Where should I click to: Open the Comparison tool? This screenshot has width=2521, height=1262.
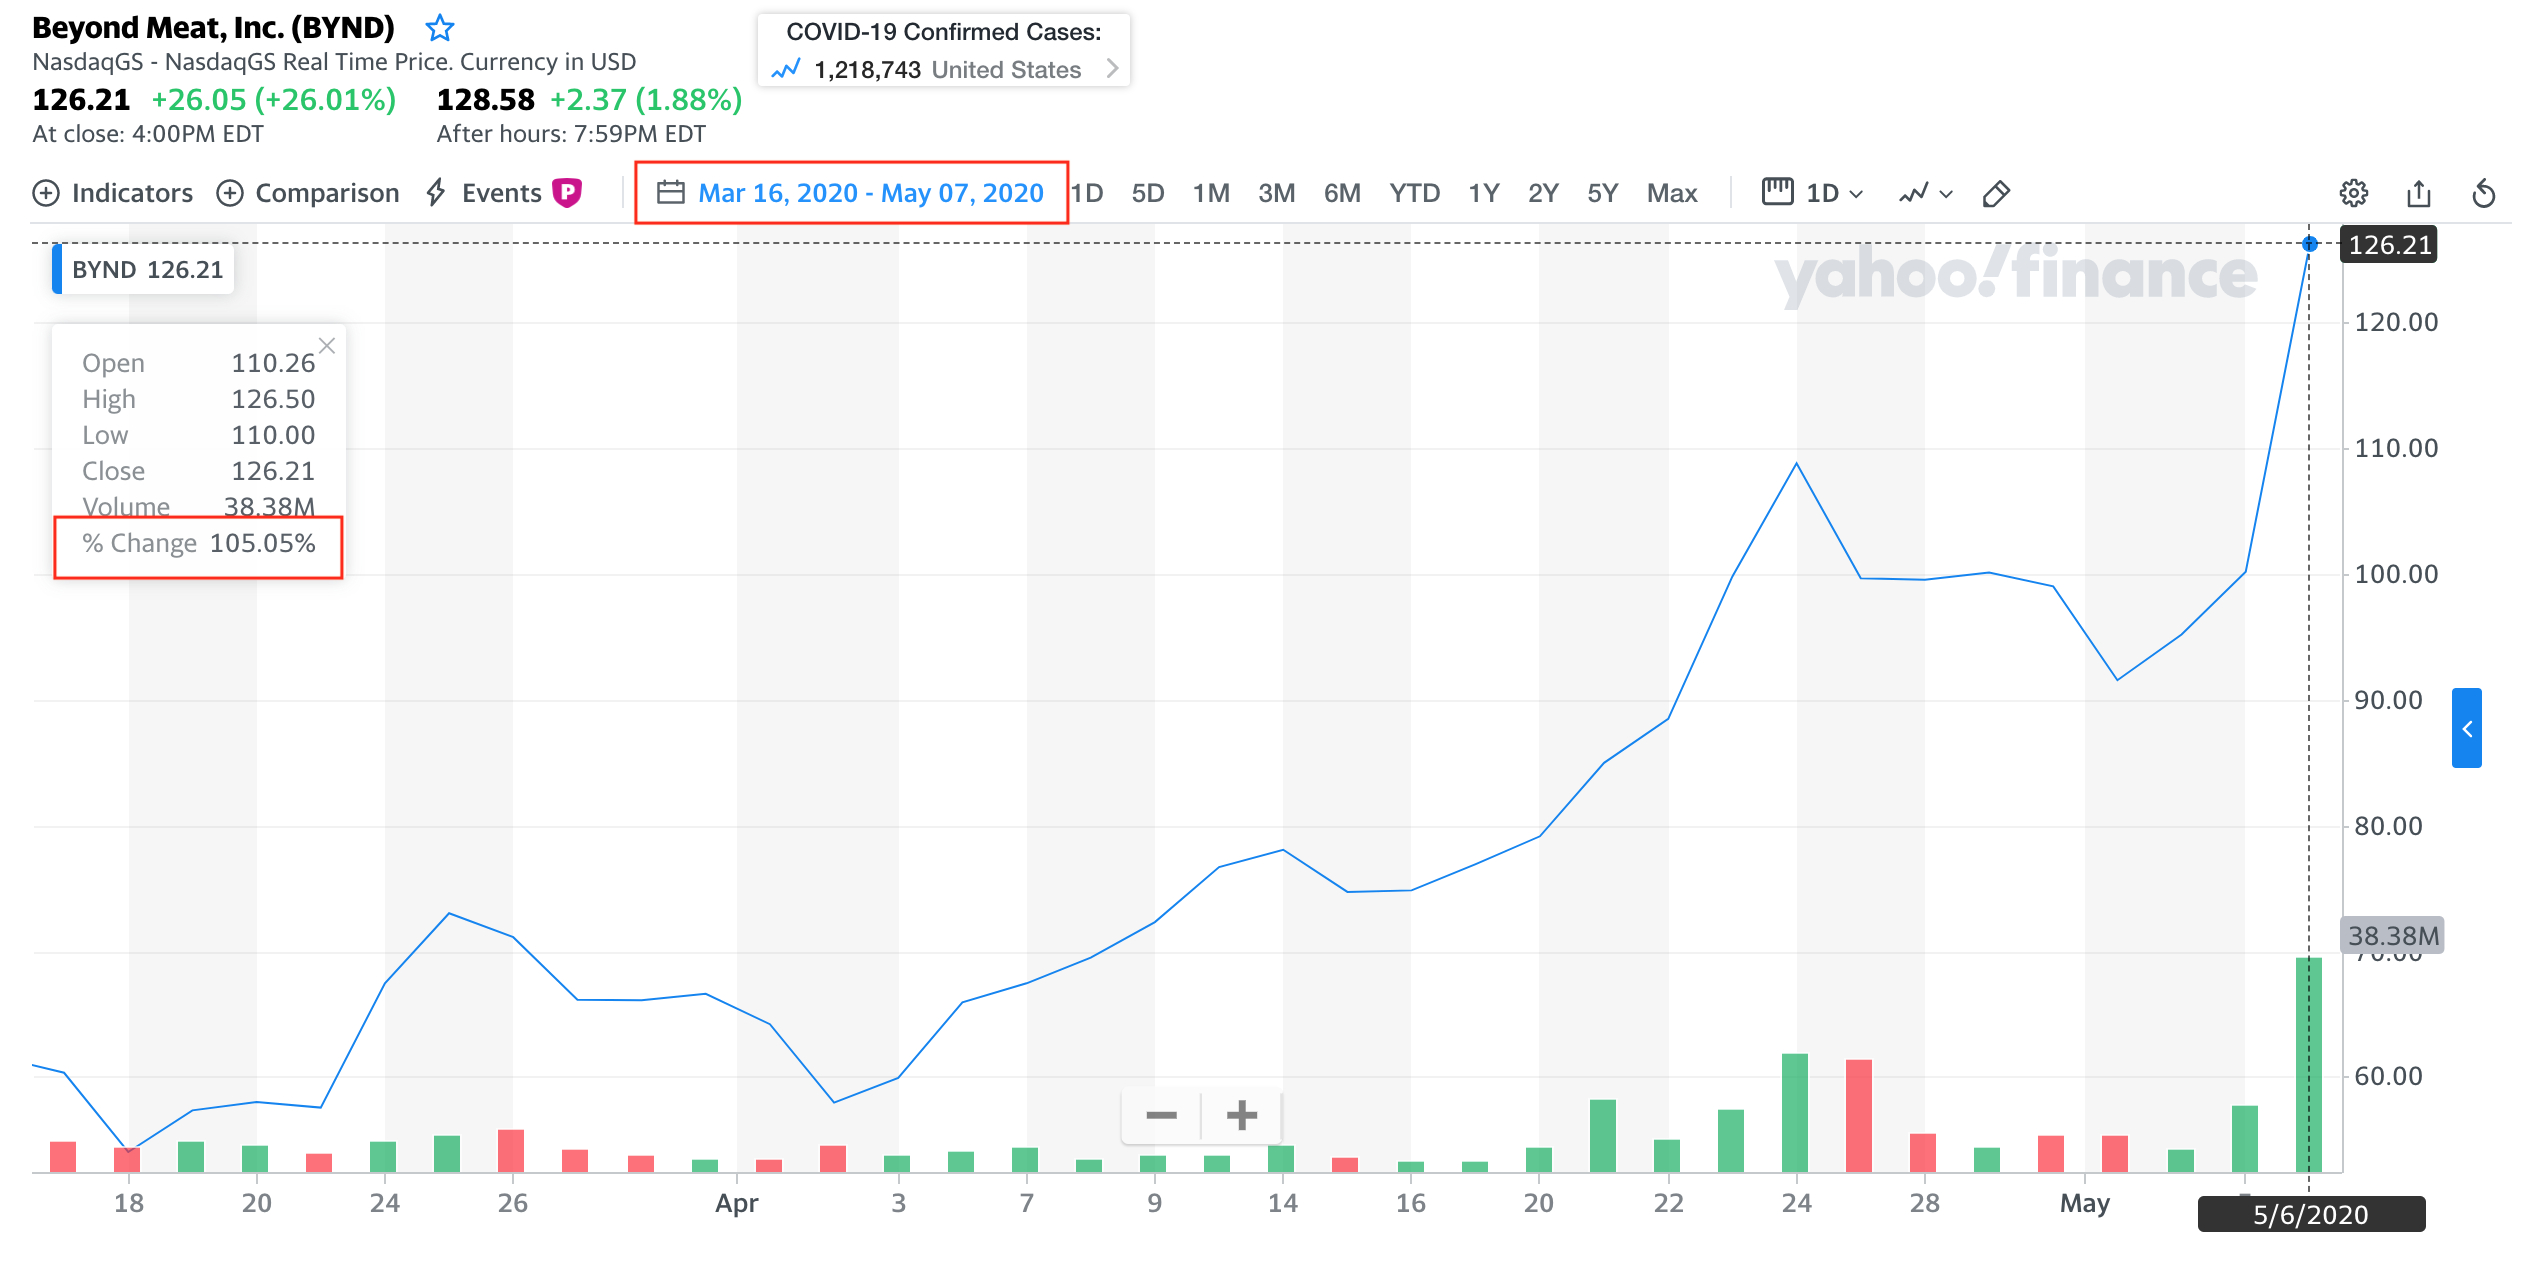coord(308,193)
